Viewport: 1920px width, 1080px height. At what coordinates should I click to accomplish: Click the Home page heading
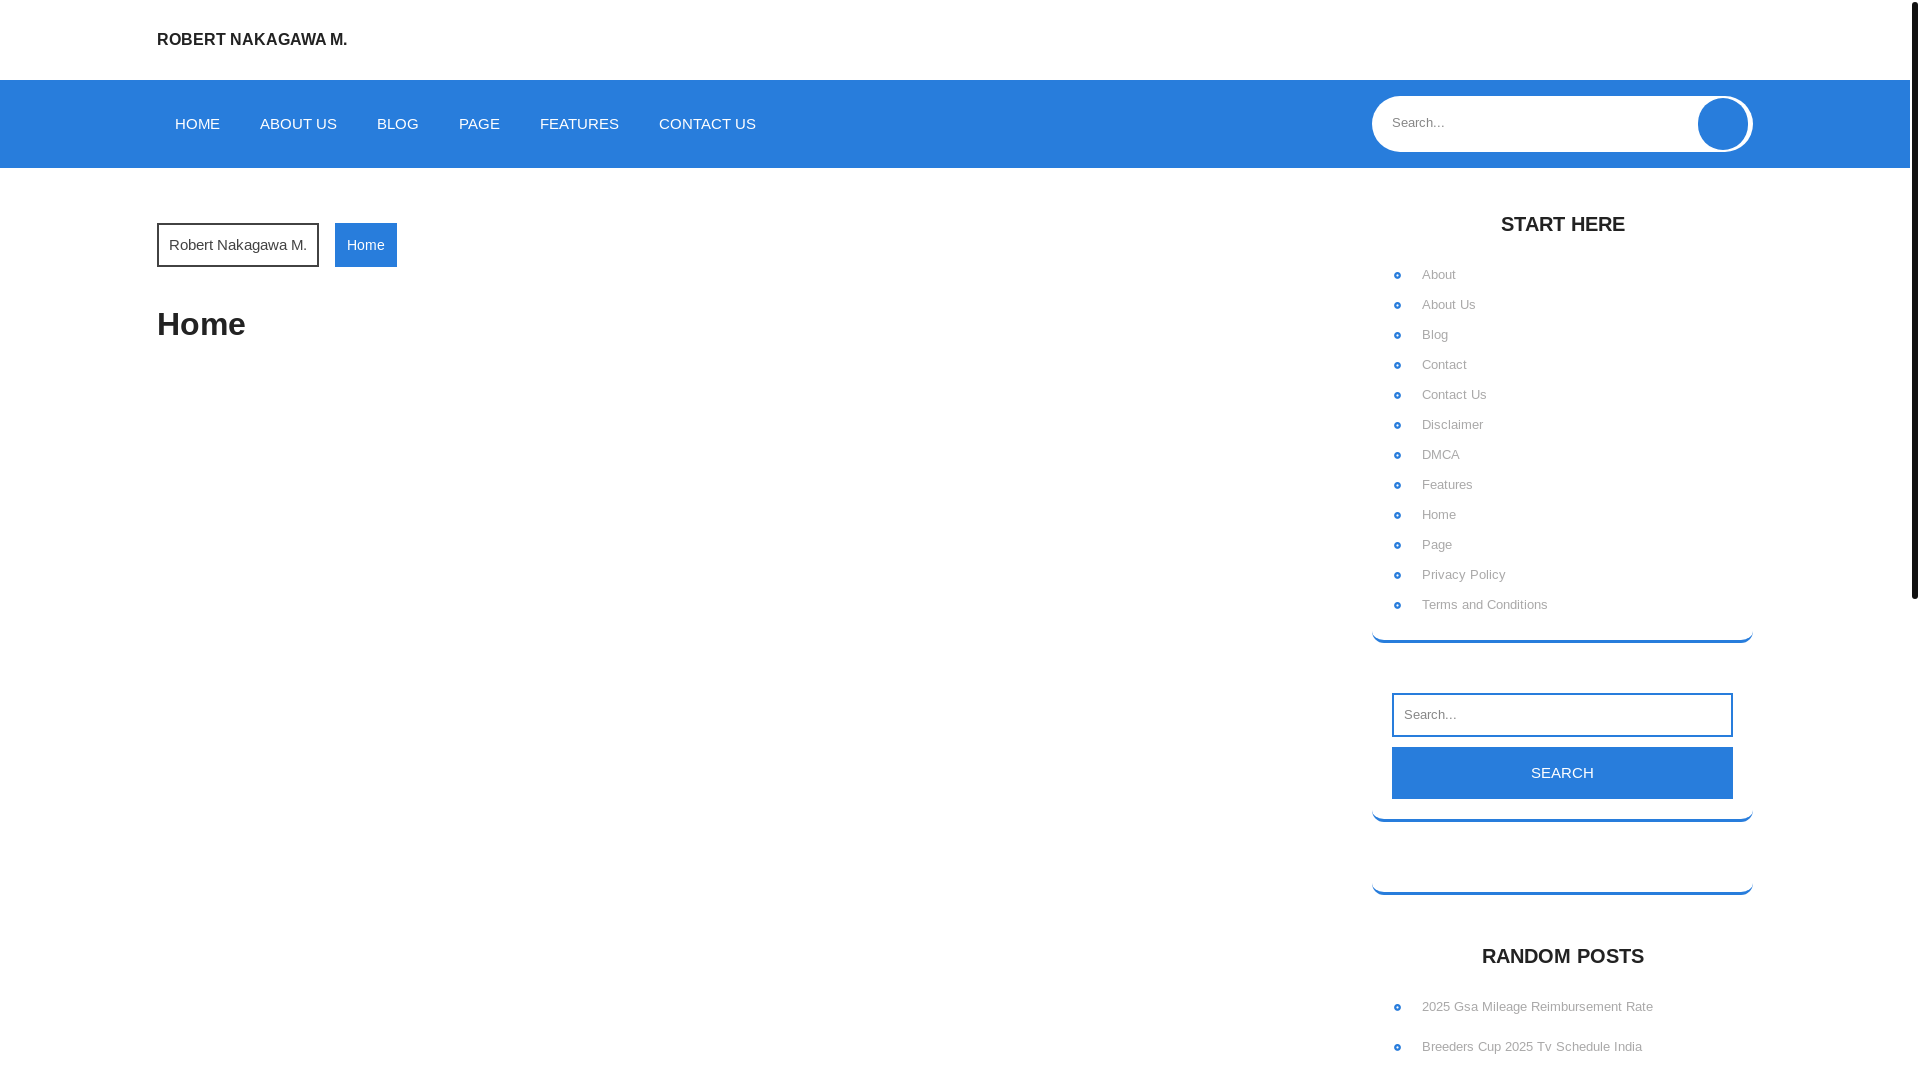click(201, 324)
